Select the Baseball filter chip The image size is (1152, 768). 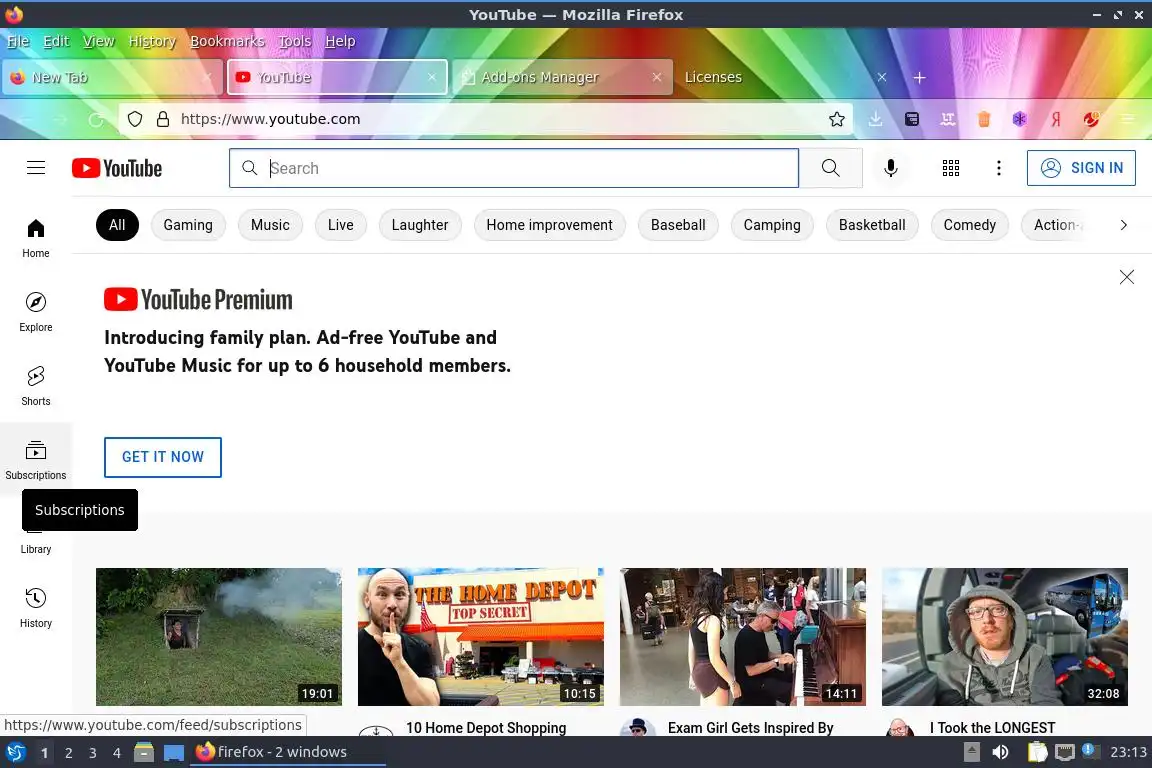coord(678,225)
